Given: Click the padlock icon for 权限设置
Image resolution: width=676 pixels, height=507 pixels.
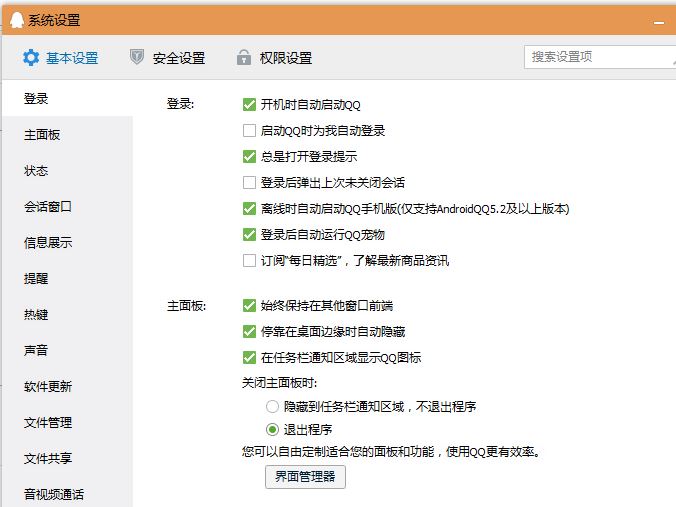Looking at the screenshot, I should 244,57.
